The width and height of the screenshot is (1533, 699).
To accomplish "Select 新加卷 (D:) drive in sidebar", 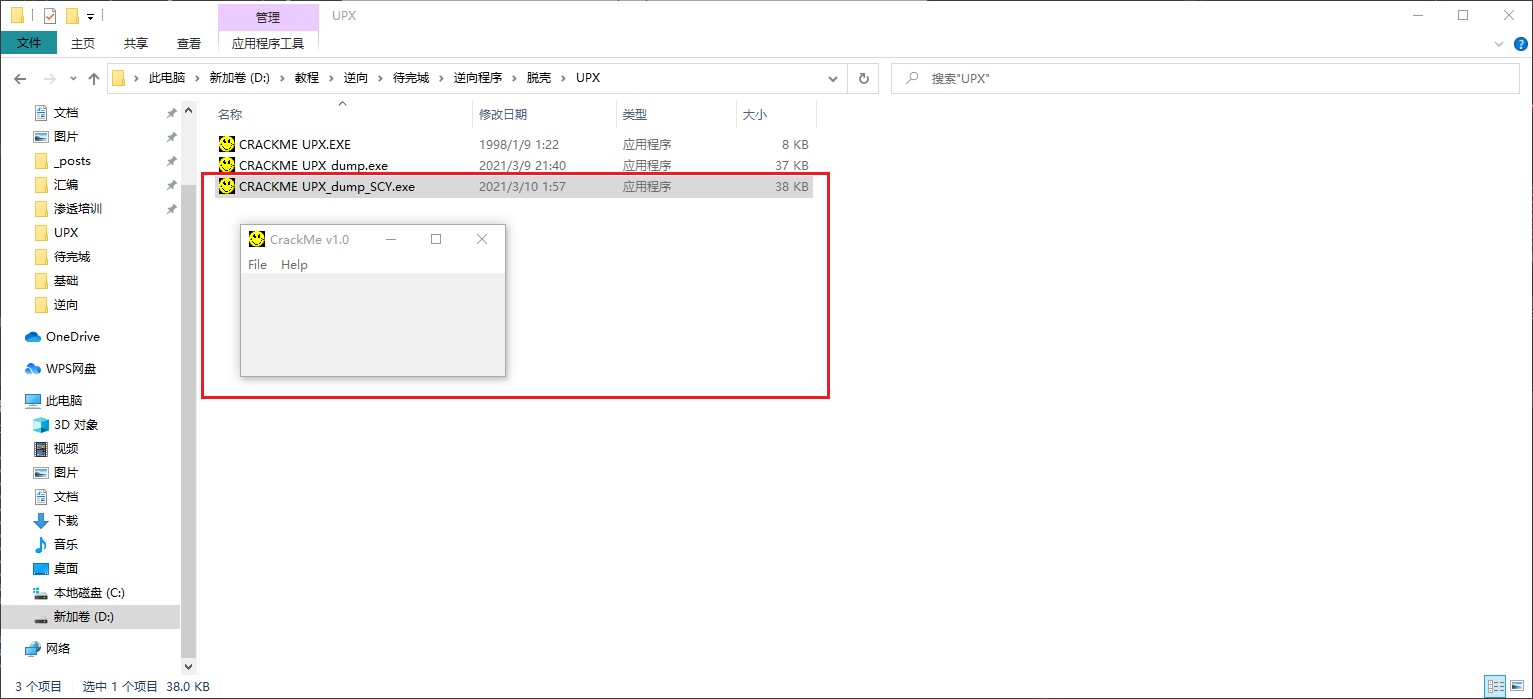I will pyautogui.click(x=84, y=617).
